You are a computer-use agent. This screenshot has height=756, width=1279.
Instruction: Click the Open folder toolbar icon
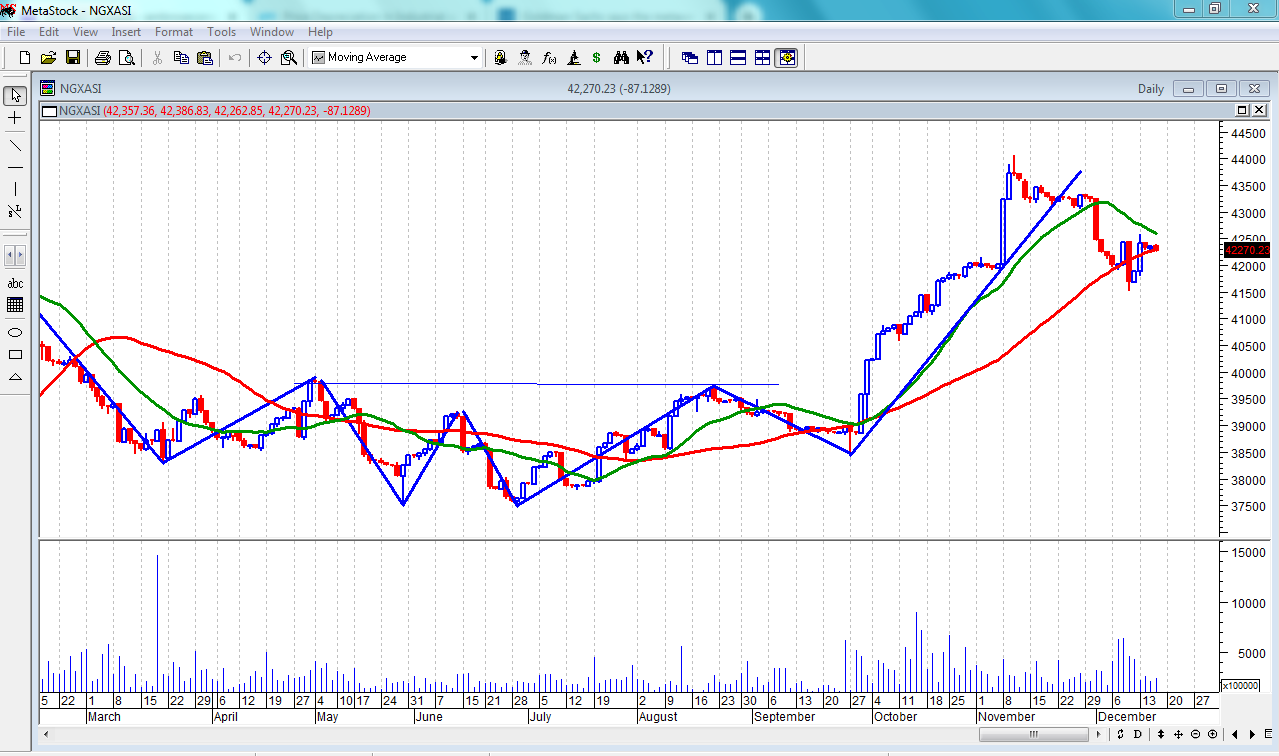pos(48,58)
